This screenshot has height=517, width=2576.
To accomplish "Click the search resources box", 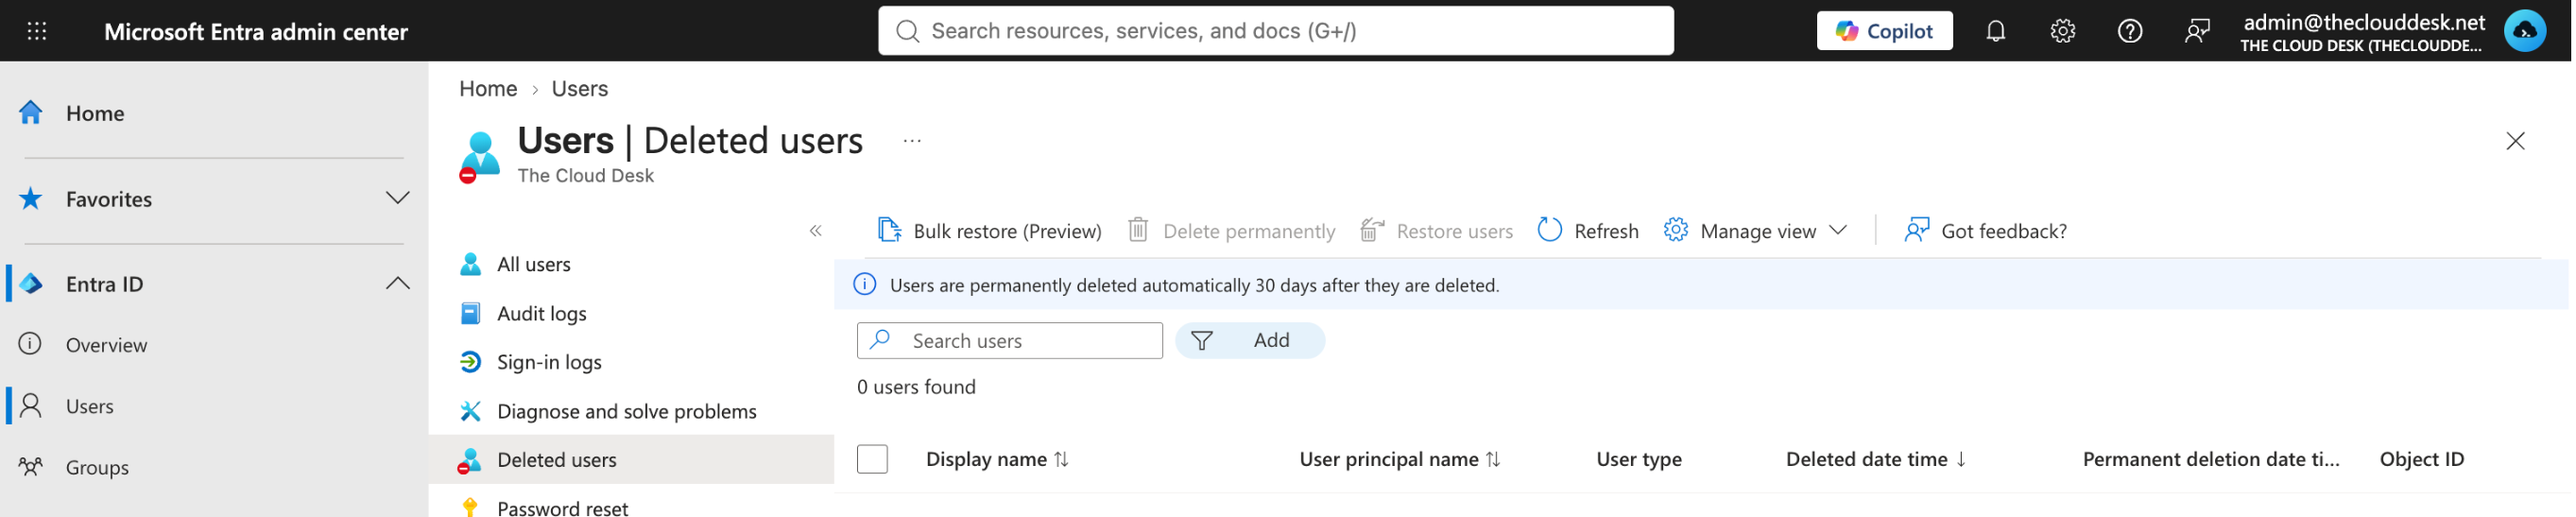I will pyautogui.click(x=1275, y=31).
